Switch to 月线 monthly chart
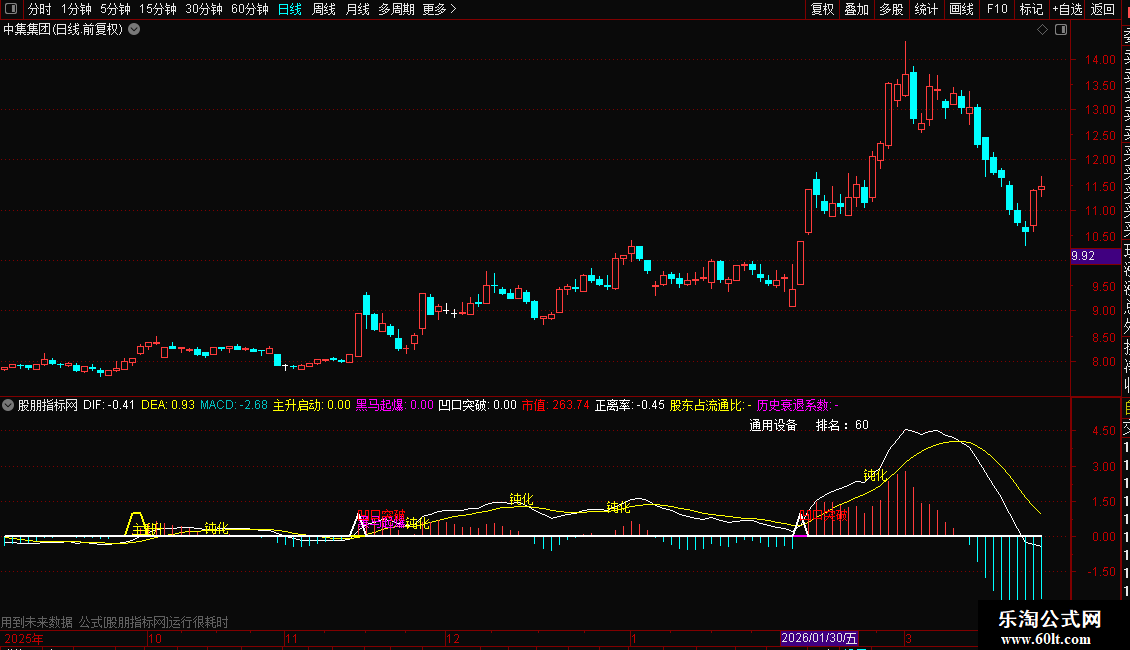The height and width of the screenshot is (650, 1130). click(357, 9)
